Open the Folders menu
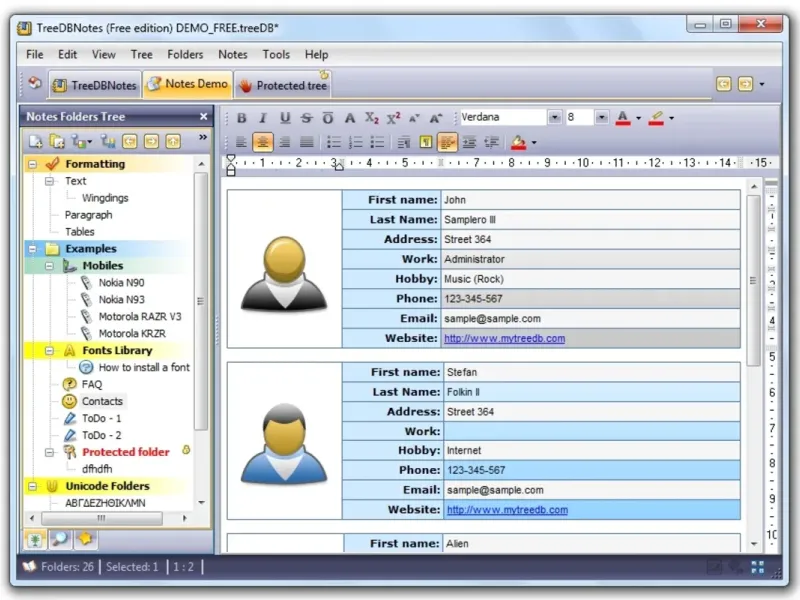The height and width of the screenshot is (600, 800). [x=185, y=55]
